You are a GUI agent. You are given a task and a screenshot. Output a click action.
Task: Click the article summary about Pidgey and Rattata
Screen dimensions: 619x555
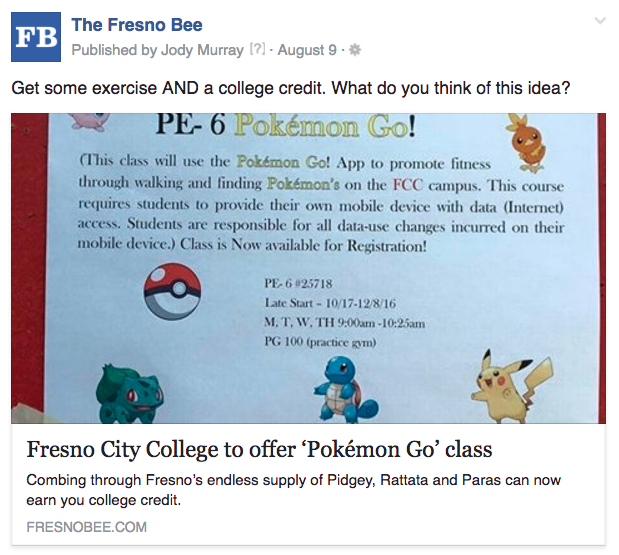293,489
